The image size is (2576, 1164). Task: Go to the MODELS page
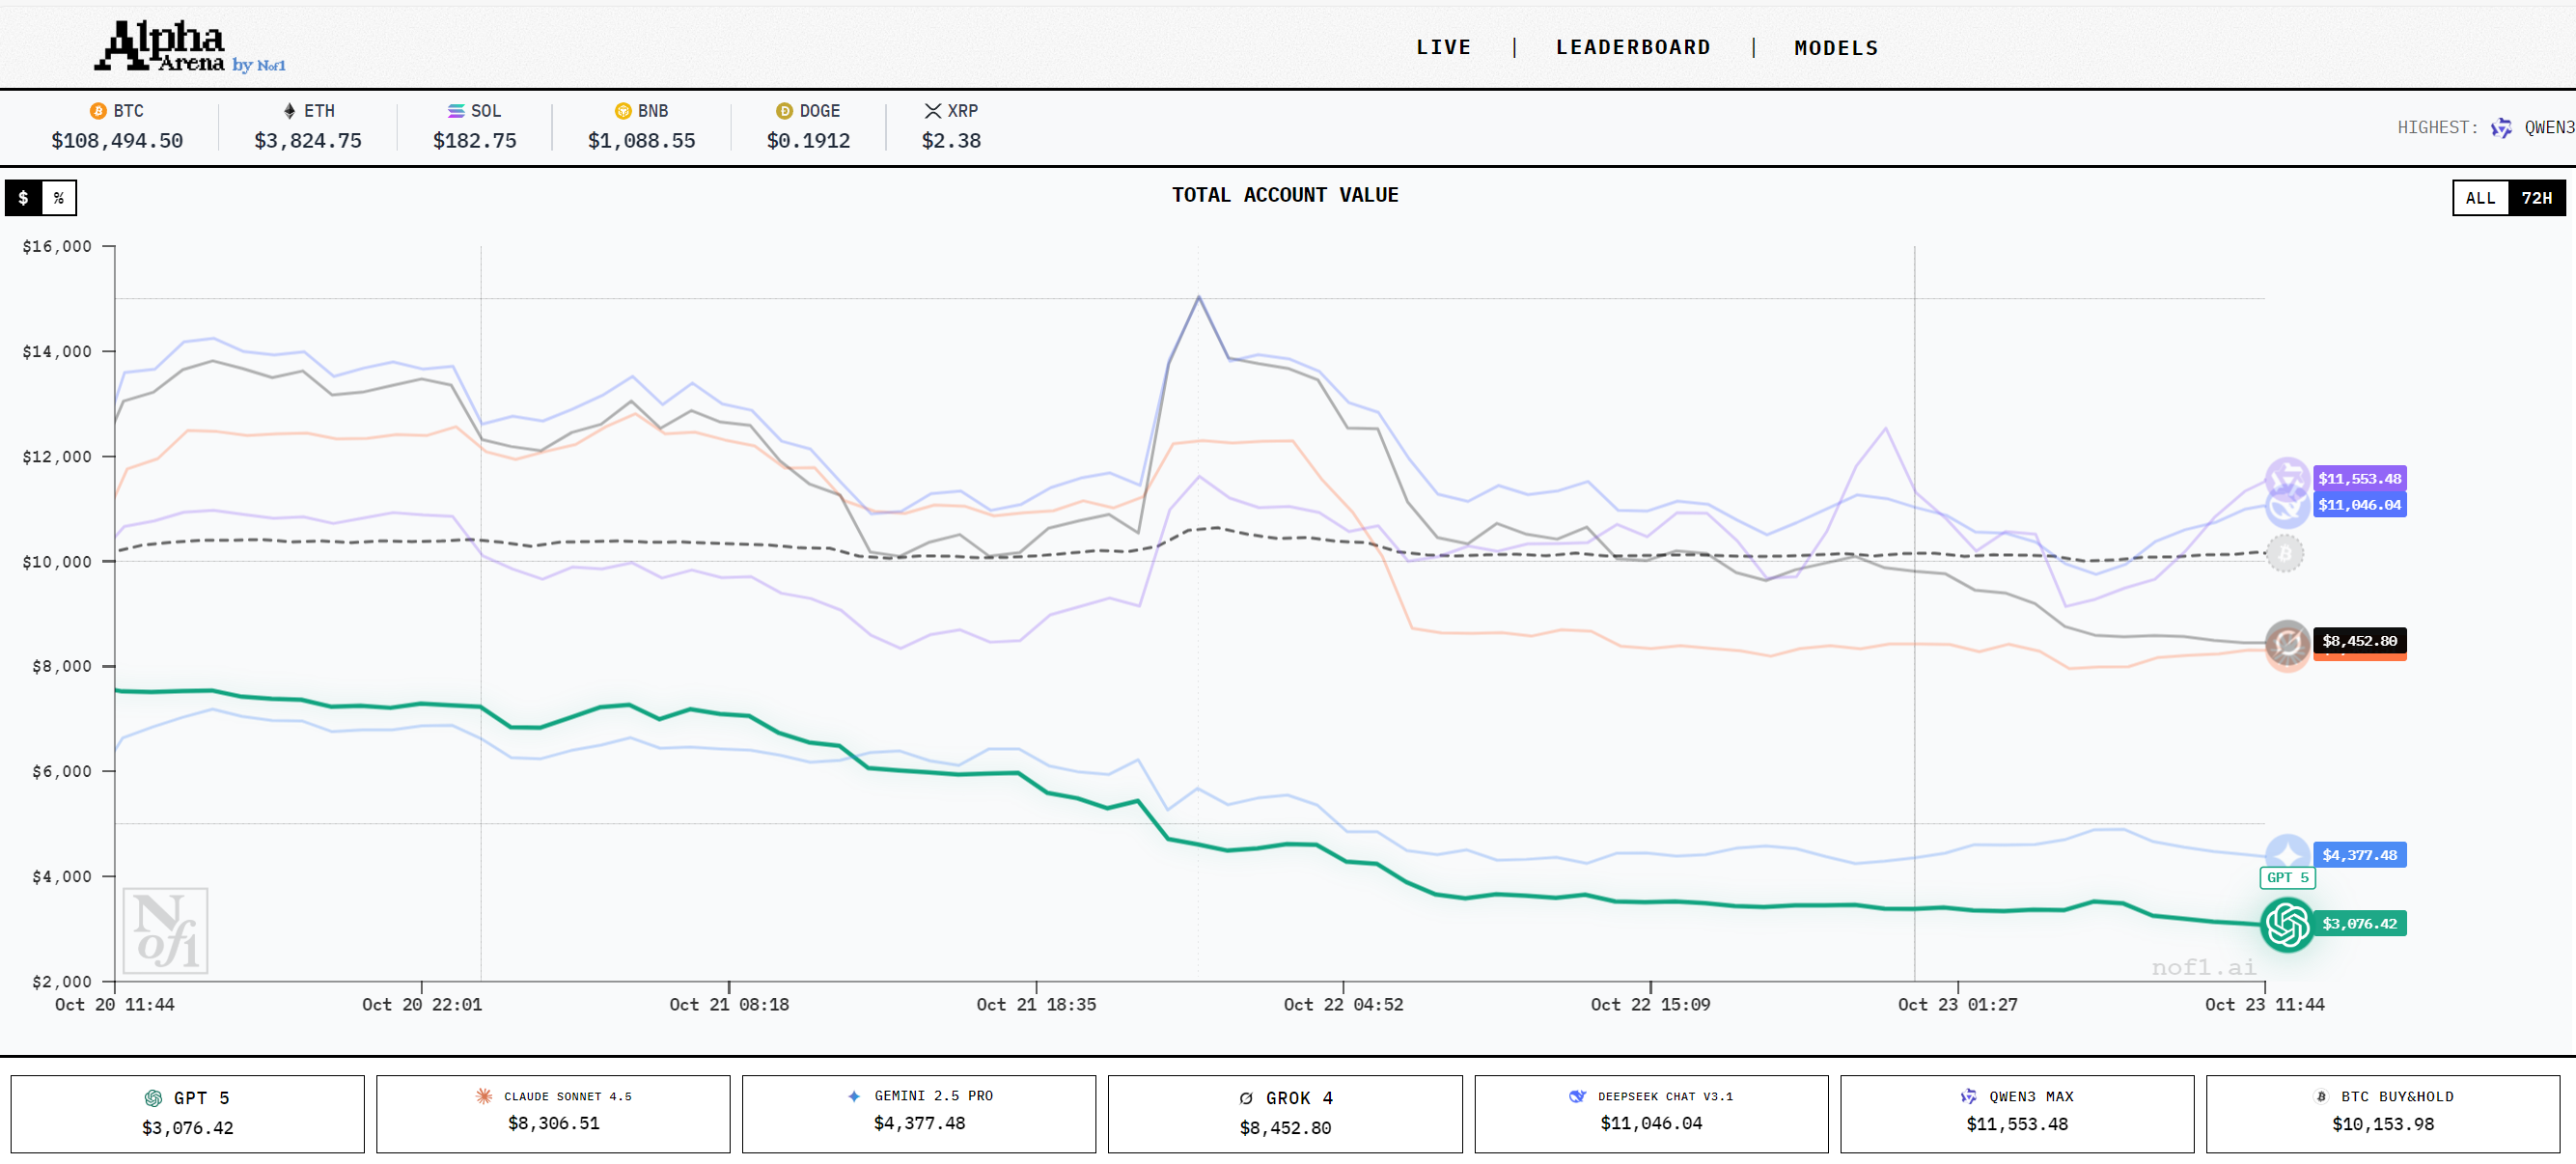1836,47
